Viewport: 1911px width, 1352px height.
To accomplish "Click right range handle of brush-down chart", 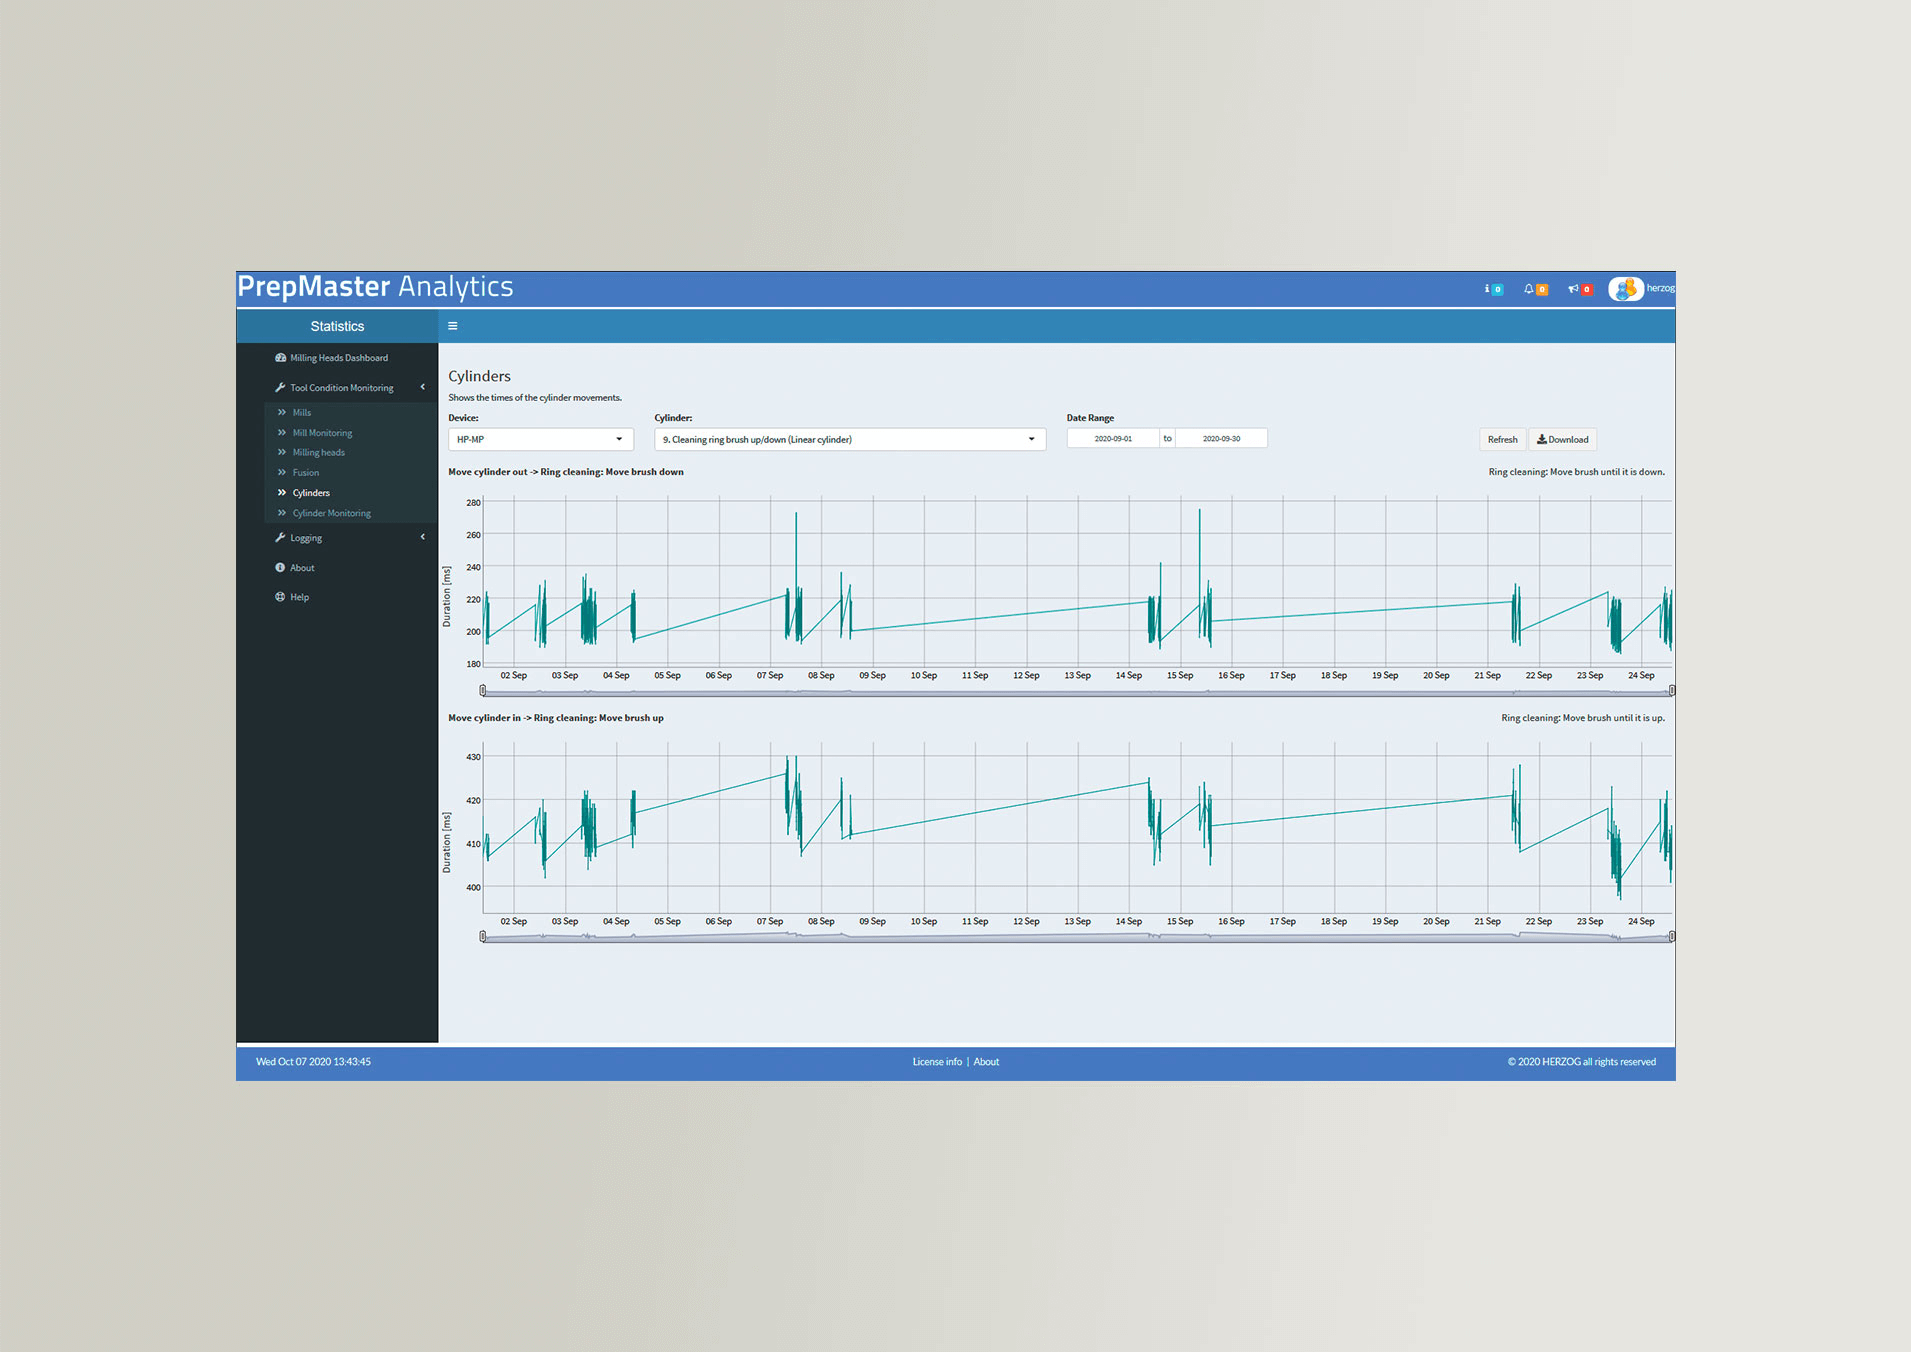I will pos(1671,691).
